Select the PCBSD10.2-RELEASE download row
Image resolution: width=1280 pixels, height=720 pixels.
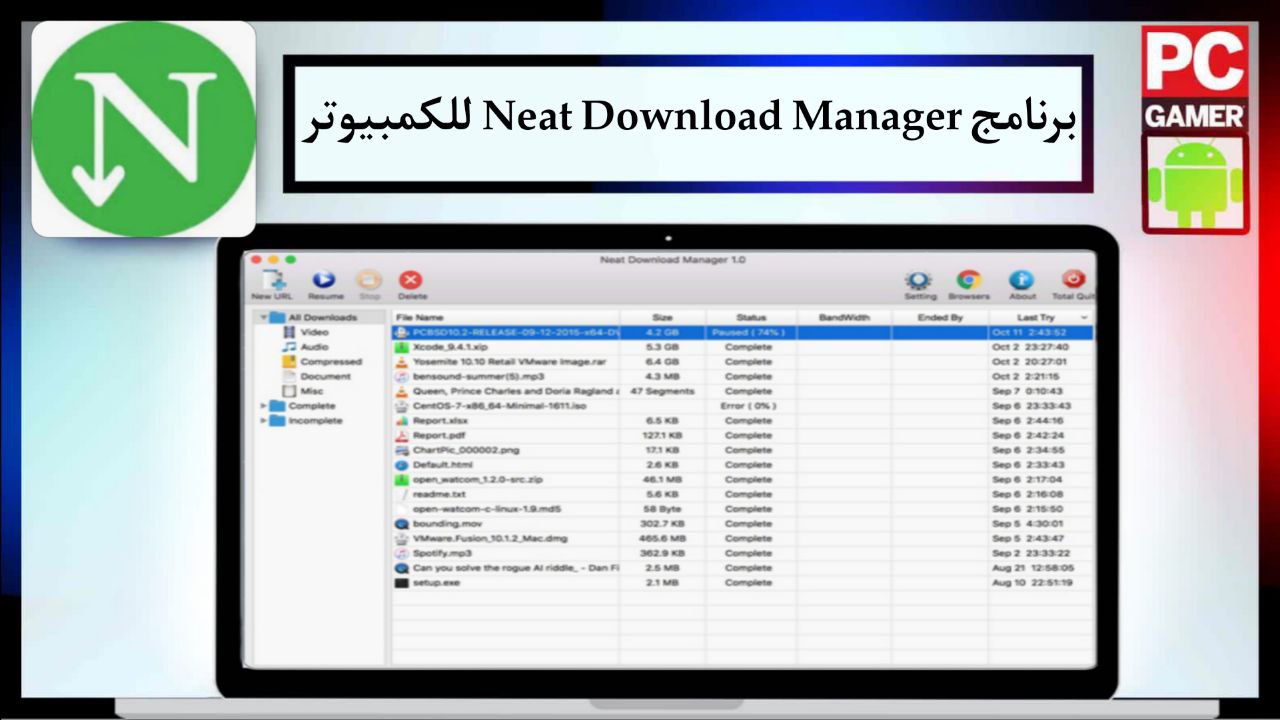coord(742,332)
